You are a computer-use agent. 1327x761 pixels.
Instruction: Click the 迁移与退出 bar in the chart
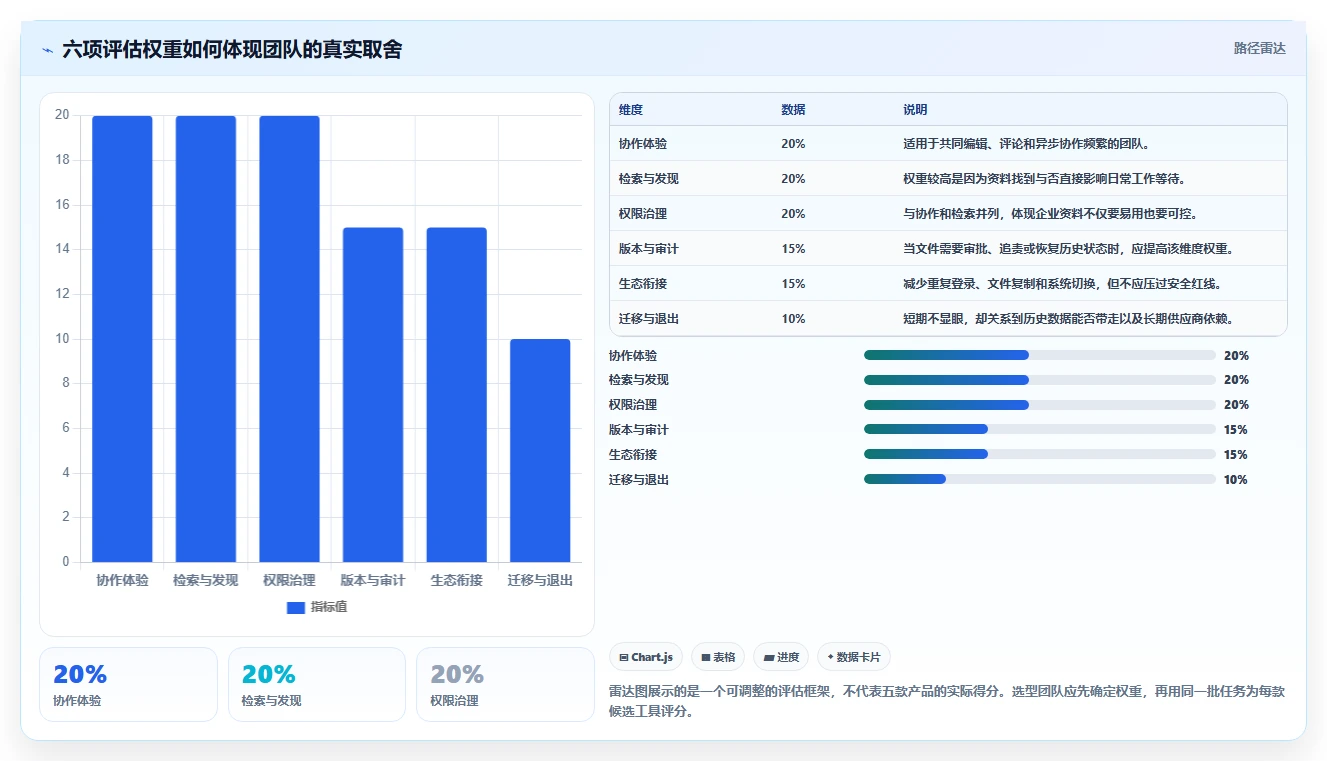point(540,451)
